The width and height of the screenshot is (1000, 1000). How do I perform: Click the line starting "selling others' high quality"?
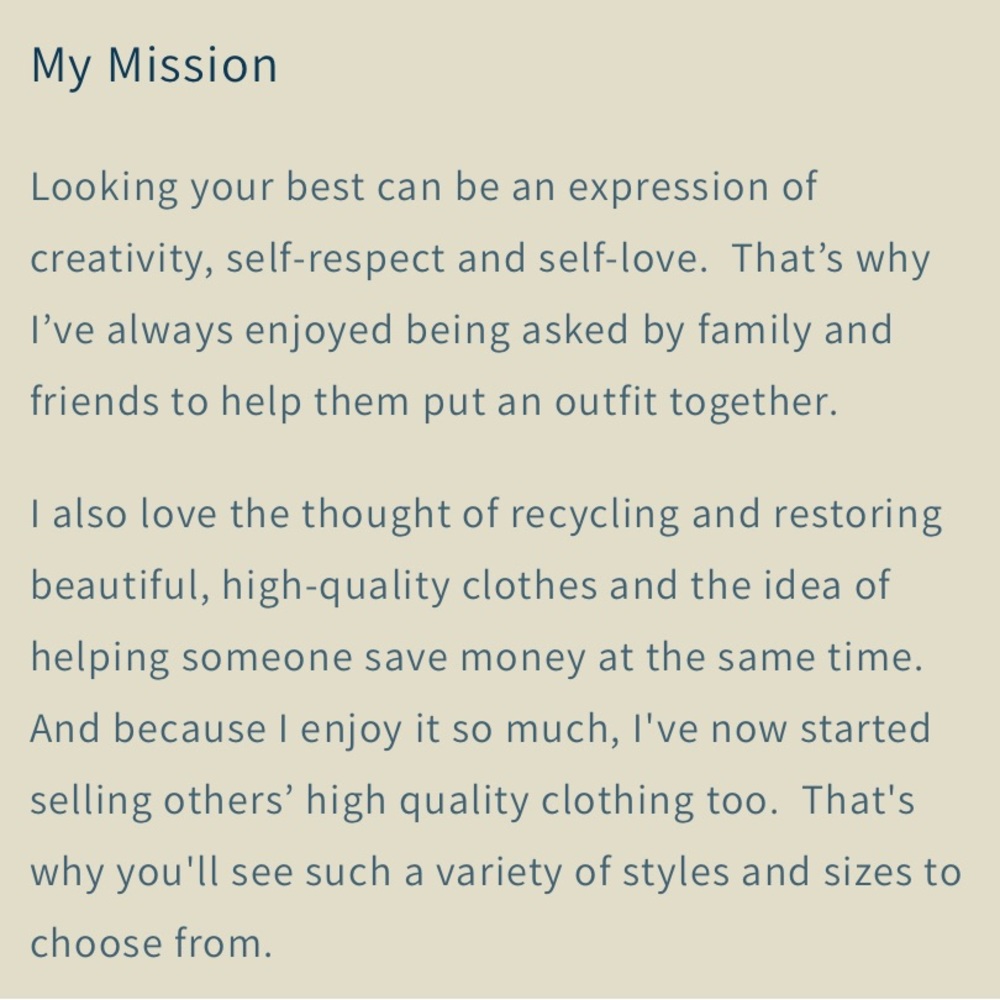click(x=473, y=801)
